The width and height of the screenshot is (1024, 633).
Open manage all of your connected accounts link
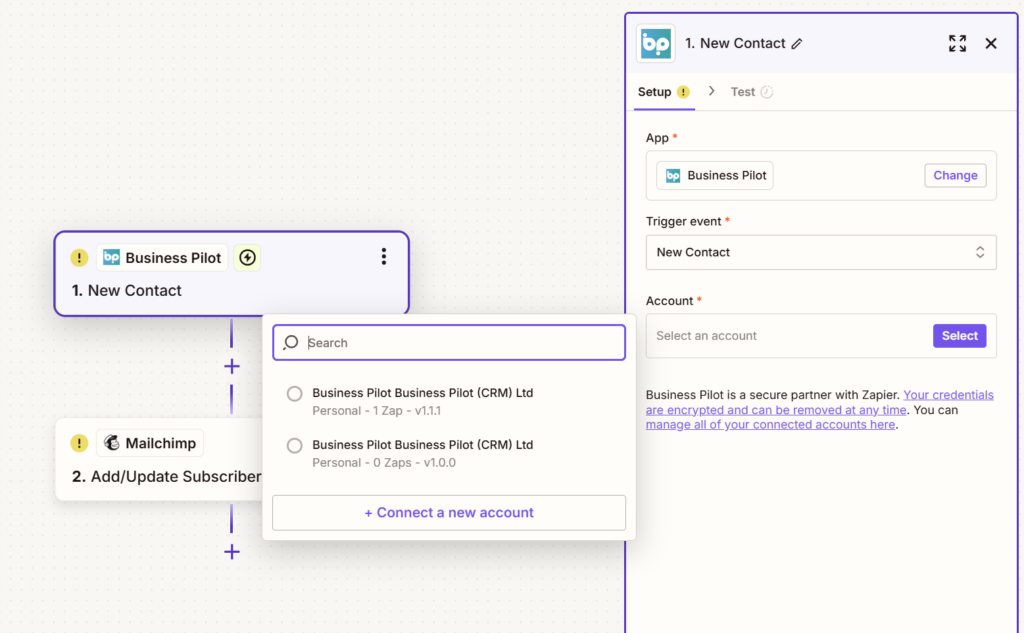point(770,425)
